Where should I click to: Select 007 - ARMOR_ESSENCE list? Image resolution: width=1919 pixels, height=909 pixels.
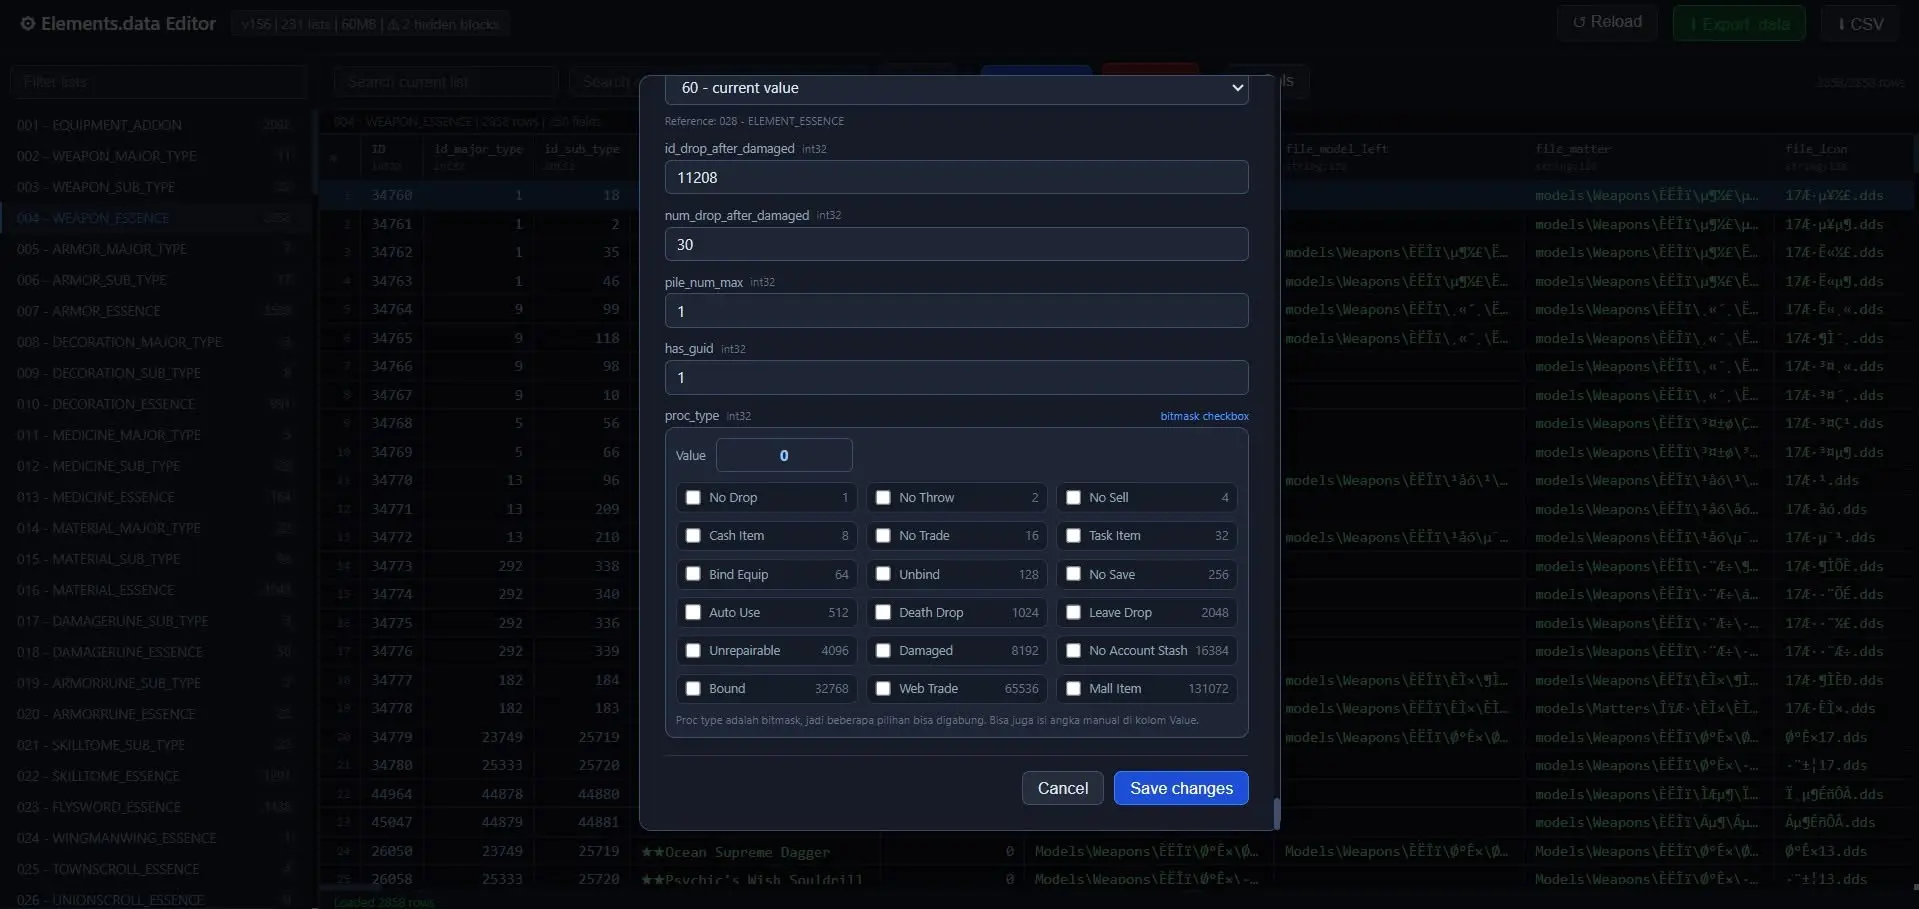click(x=155, y=311)
